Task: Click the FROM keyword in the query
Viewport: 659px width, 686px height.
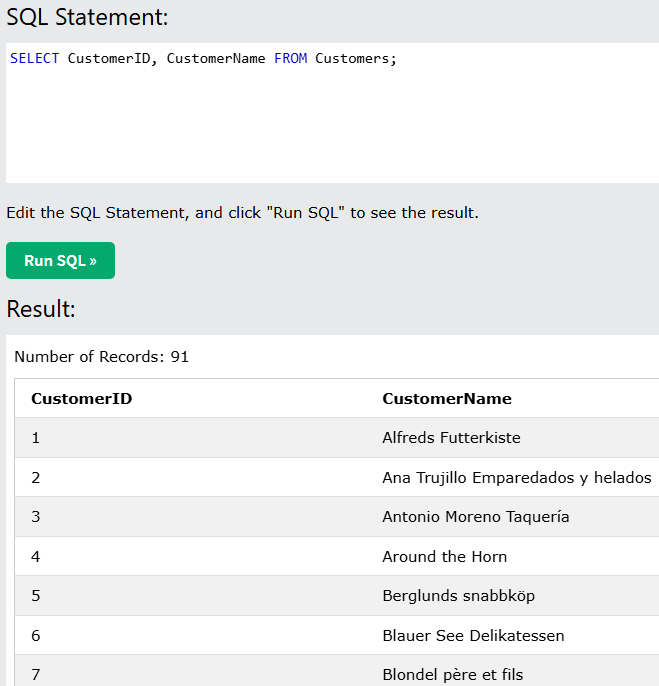Action: [290, 59]
